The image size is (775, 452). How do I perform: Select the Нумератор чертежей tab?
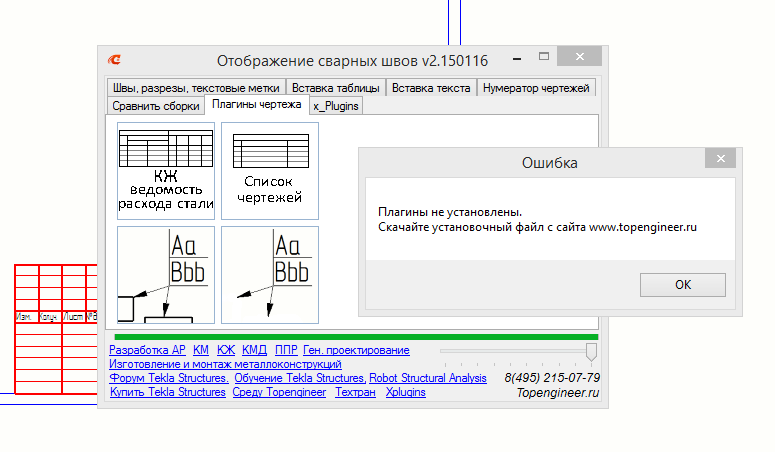coord(538,88)
